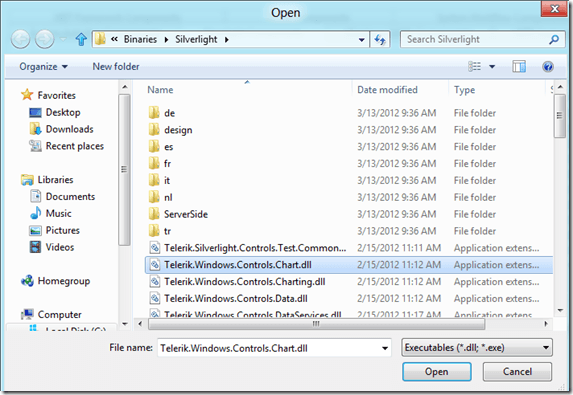Click the Back navigation arrow
This screenshot has height=395, width=573.
click(20, 39)
